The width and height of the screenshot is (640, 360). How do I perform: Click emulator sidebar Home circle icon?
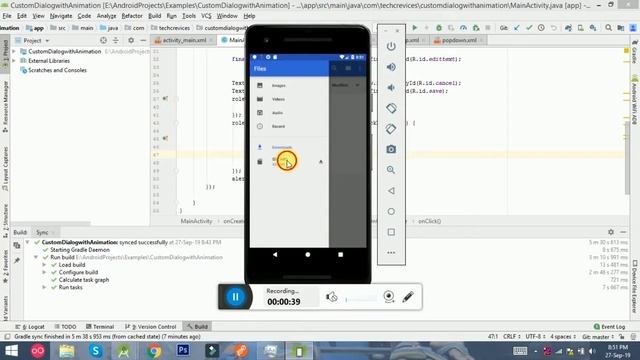tap(391, 211)
